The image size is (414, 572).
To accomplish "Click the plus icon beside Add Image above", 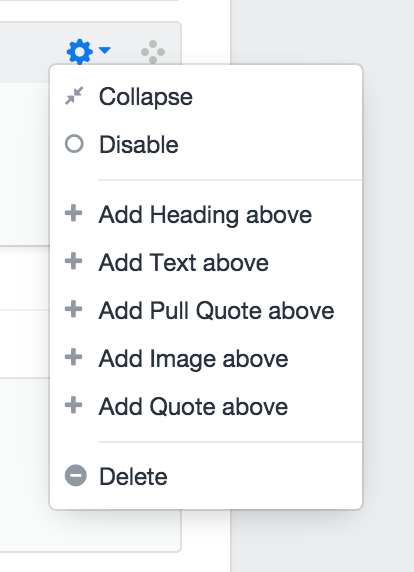I will (73, 357).
